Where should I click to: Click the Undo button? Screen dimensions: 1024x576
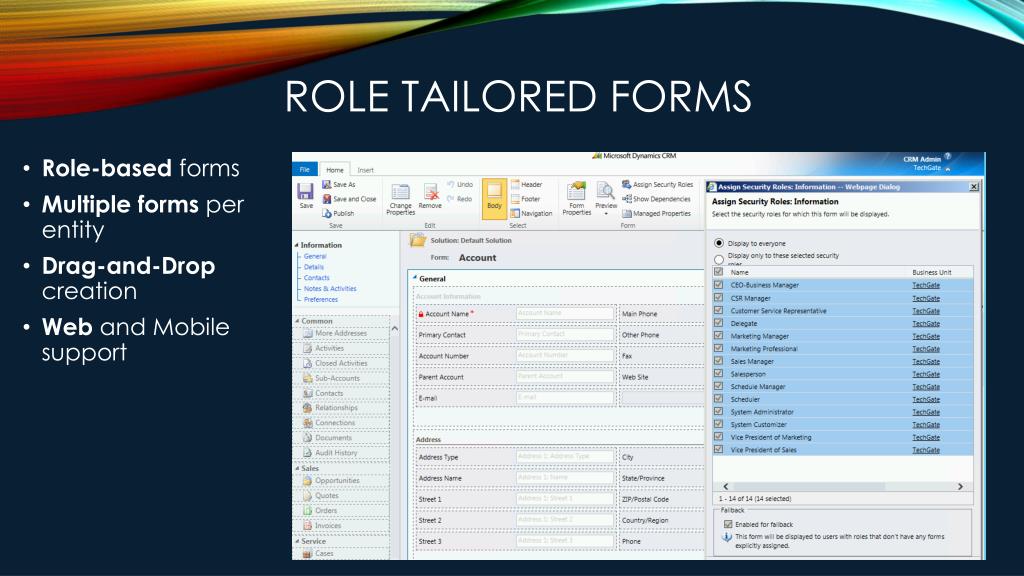pyautogui.click(x=460, y=185)
